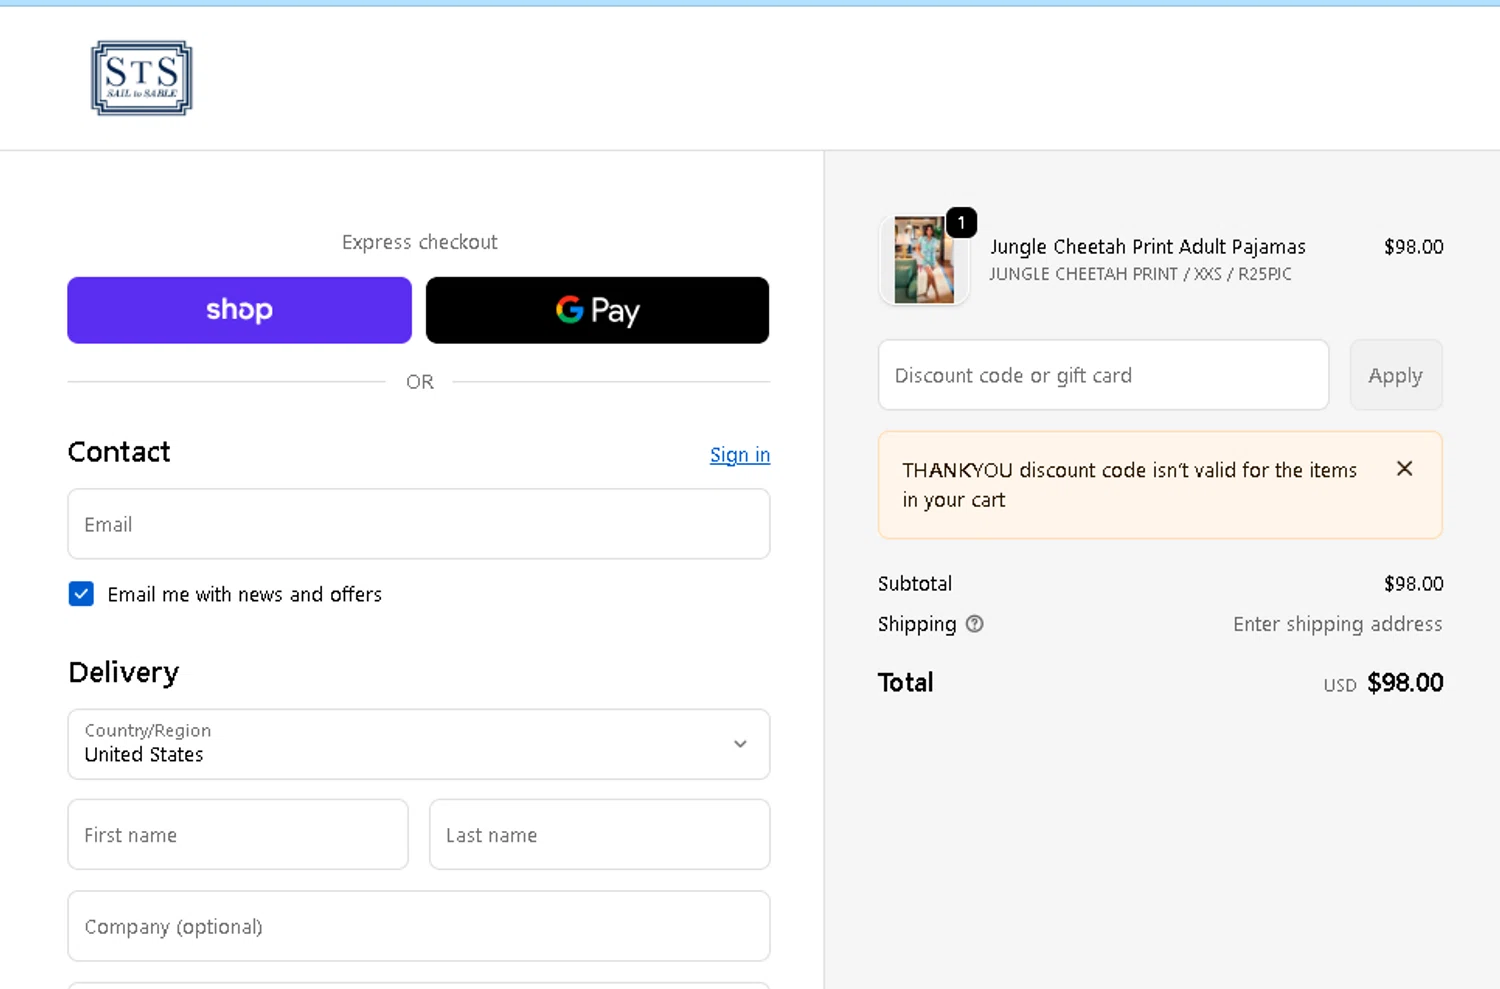Viewport: 1500px width, 989px height.
Task: Open the Sign in link
Action: 740,455
